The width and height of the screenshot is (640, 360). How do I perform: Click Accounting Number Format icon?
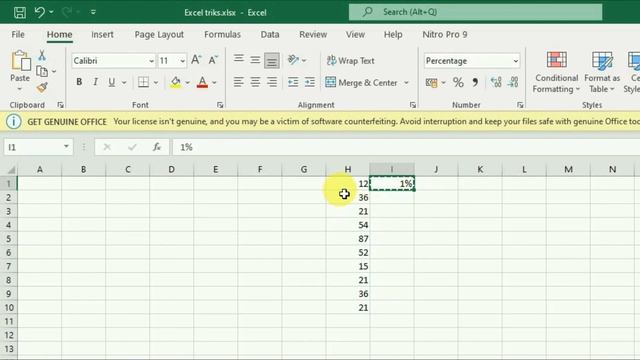click(x=431, y=82)
